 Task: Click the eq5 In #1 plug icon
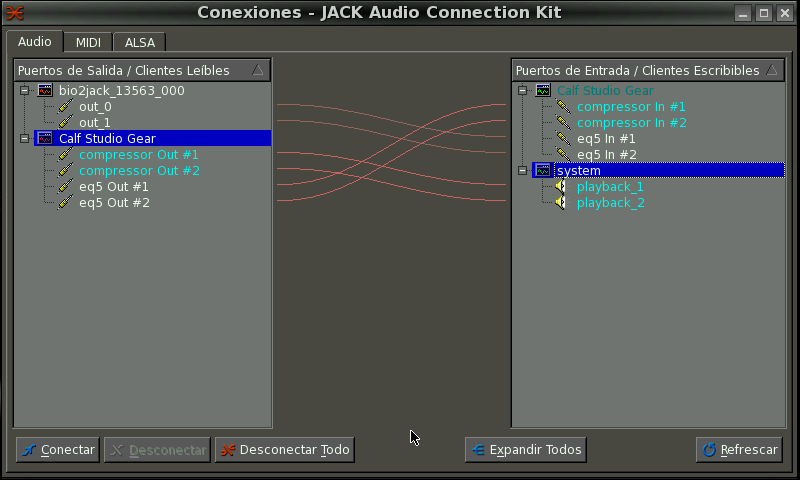pyautogui.click(x=563, y=138)
